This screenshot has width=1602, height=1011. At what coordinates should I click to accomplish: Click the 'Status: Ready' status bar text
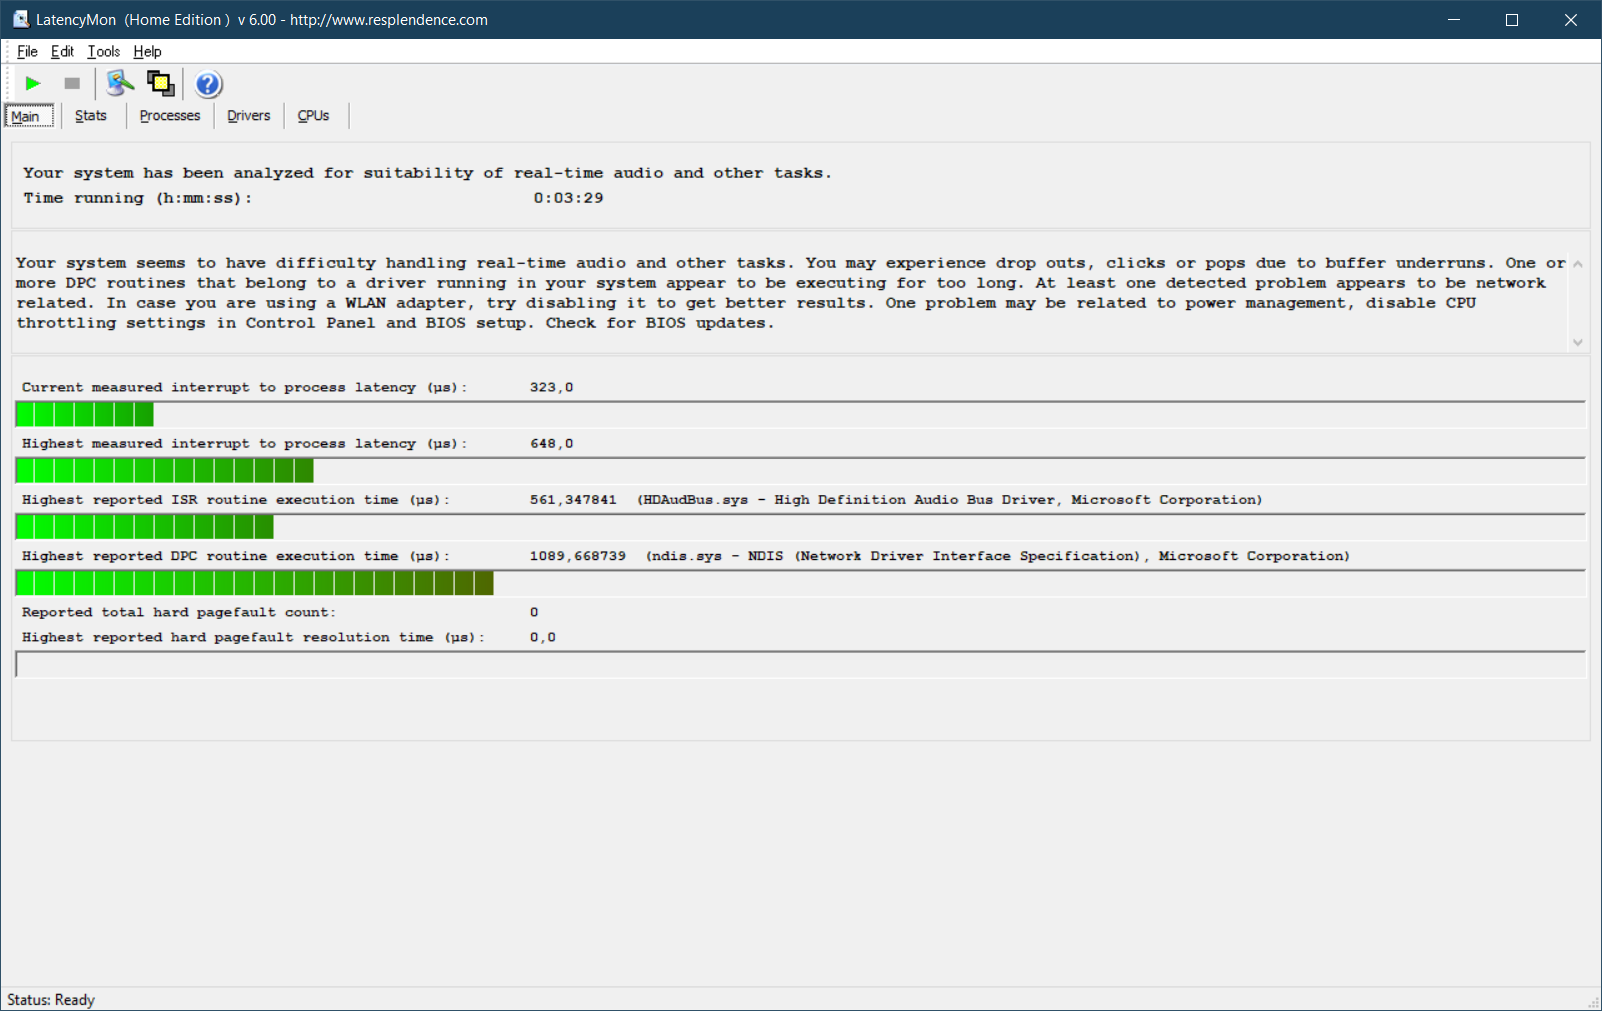coord(51,1000)
